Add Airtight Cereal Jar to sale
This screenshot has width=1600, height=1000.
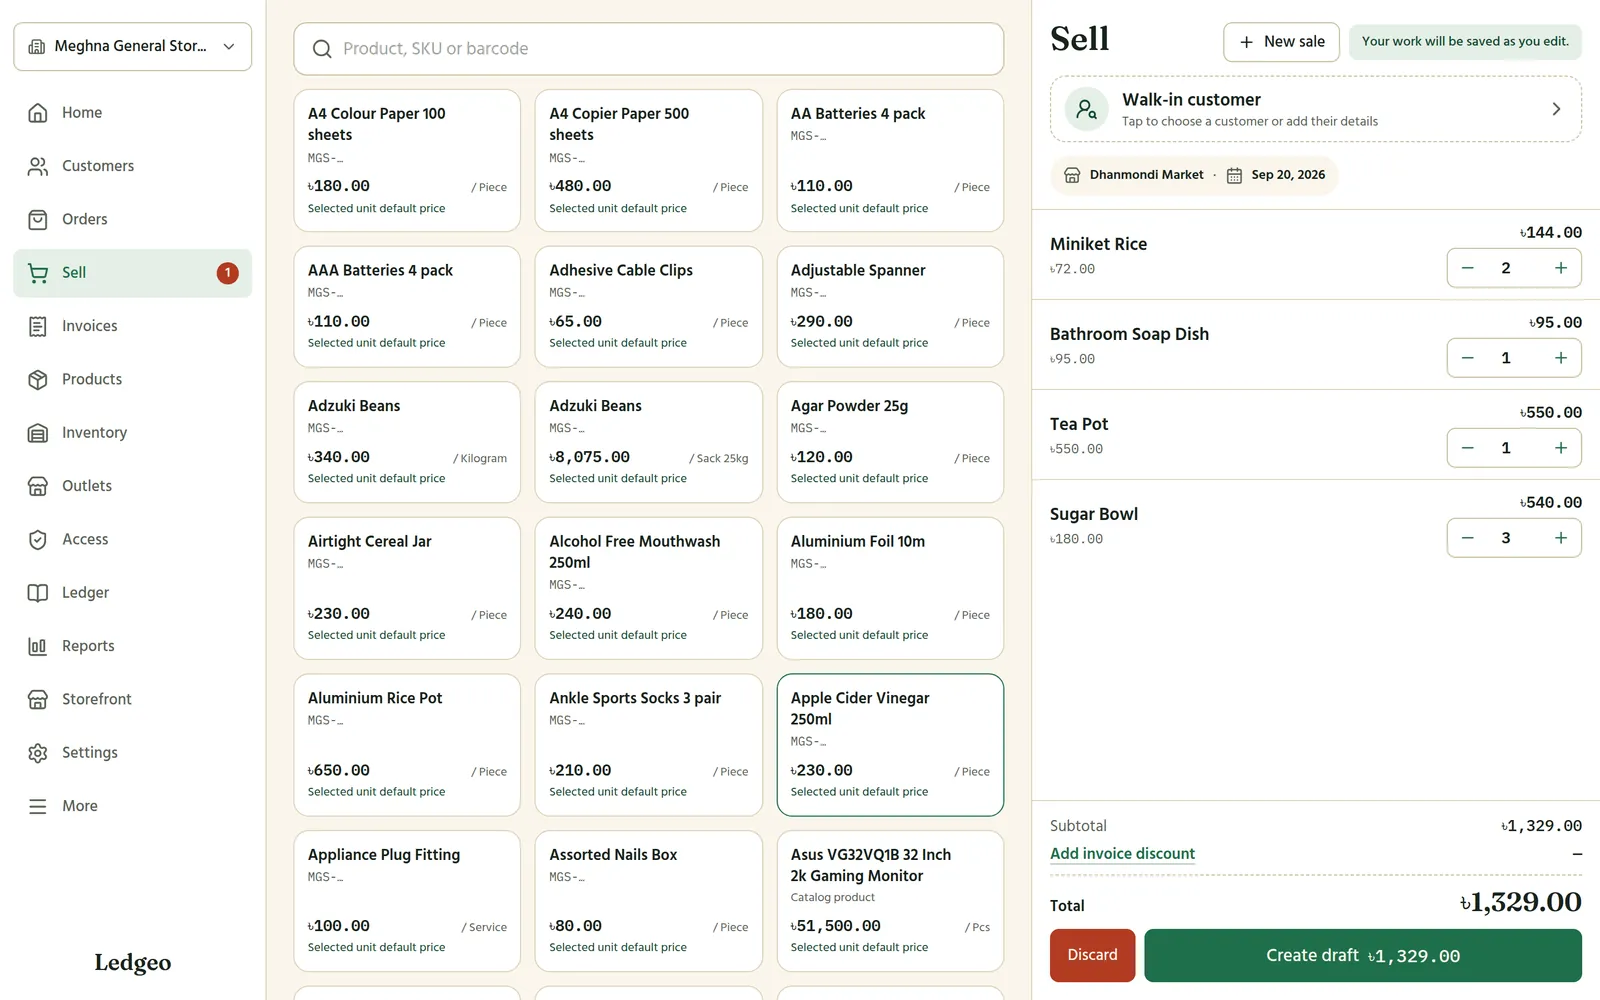pyautogui.click(x=407, y=588)
